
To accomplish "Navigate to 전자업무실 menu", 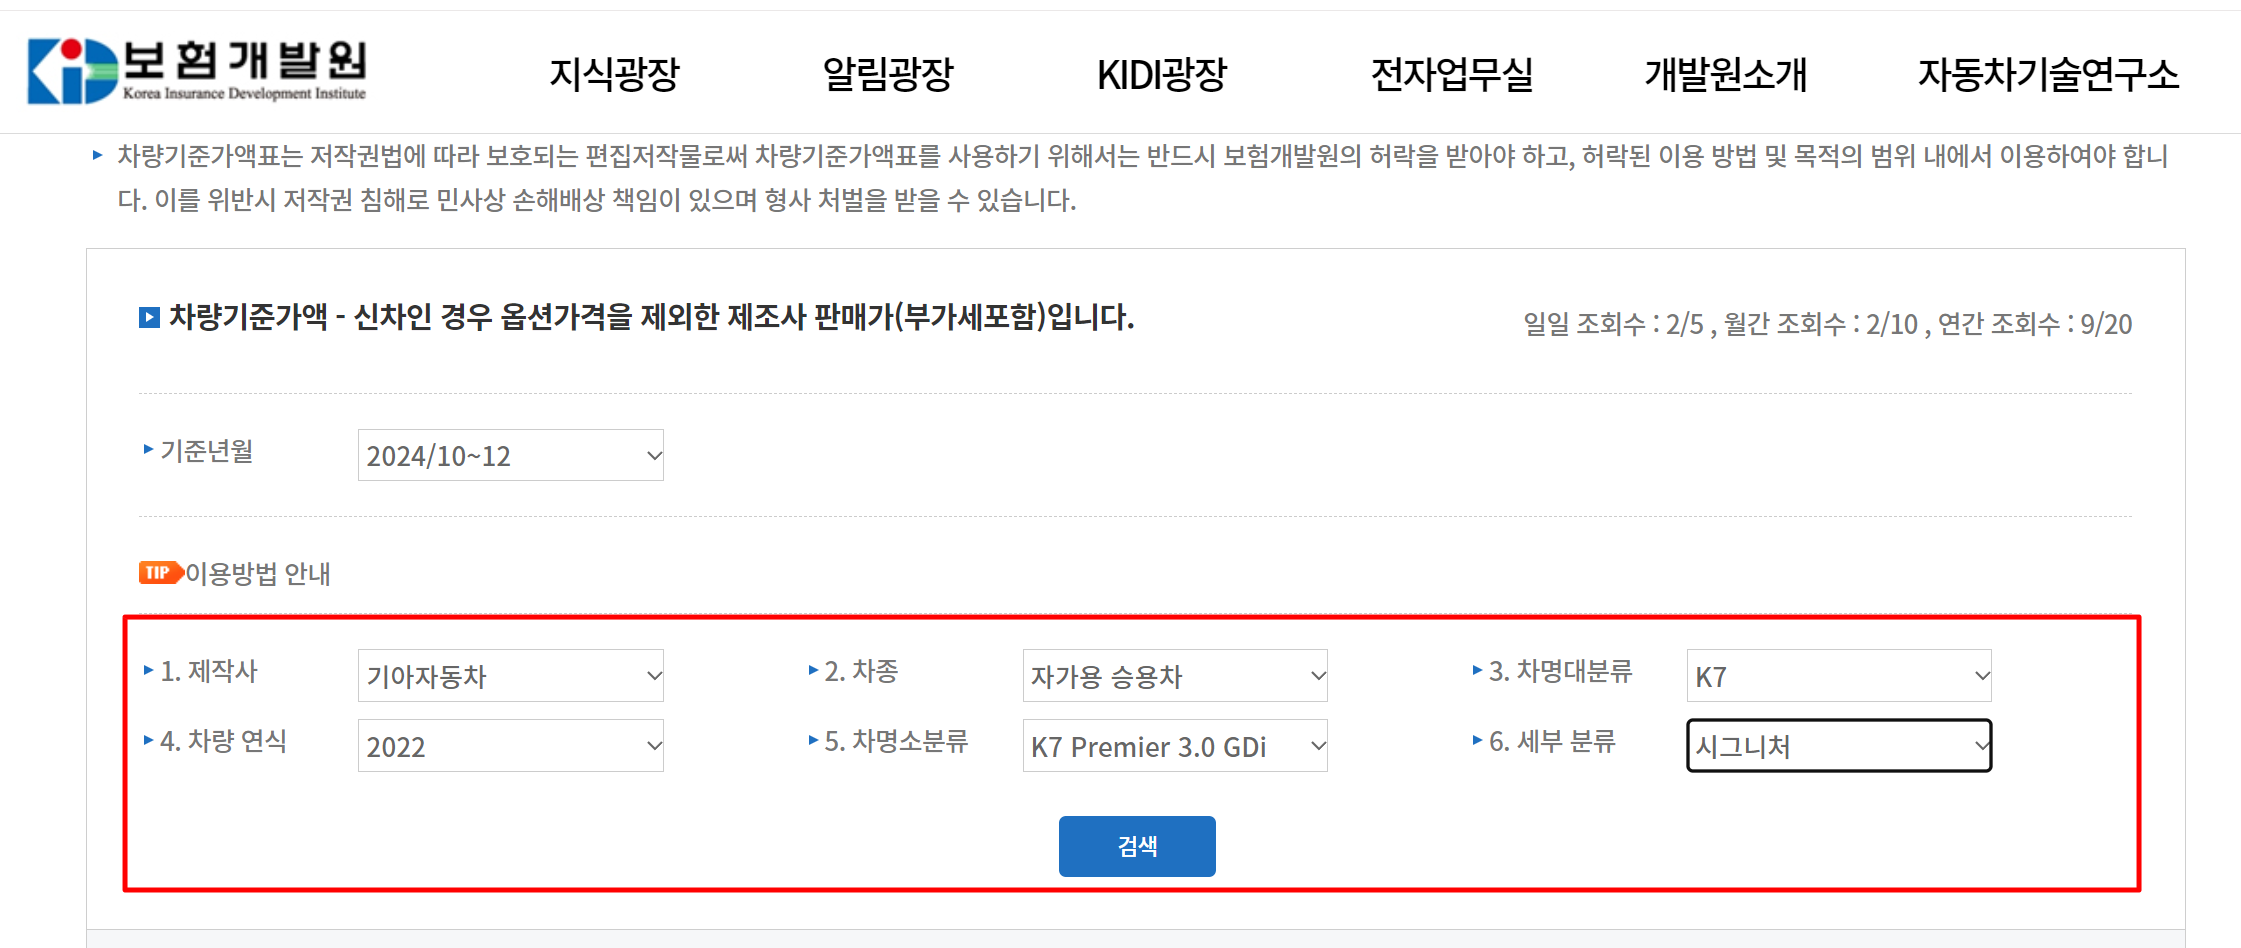I will coord(1452,72).
